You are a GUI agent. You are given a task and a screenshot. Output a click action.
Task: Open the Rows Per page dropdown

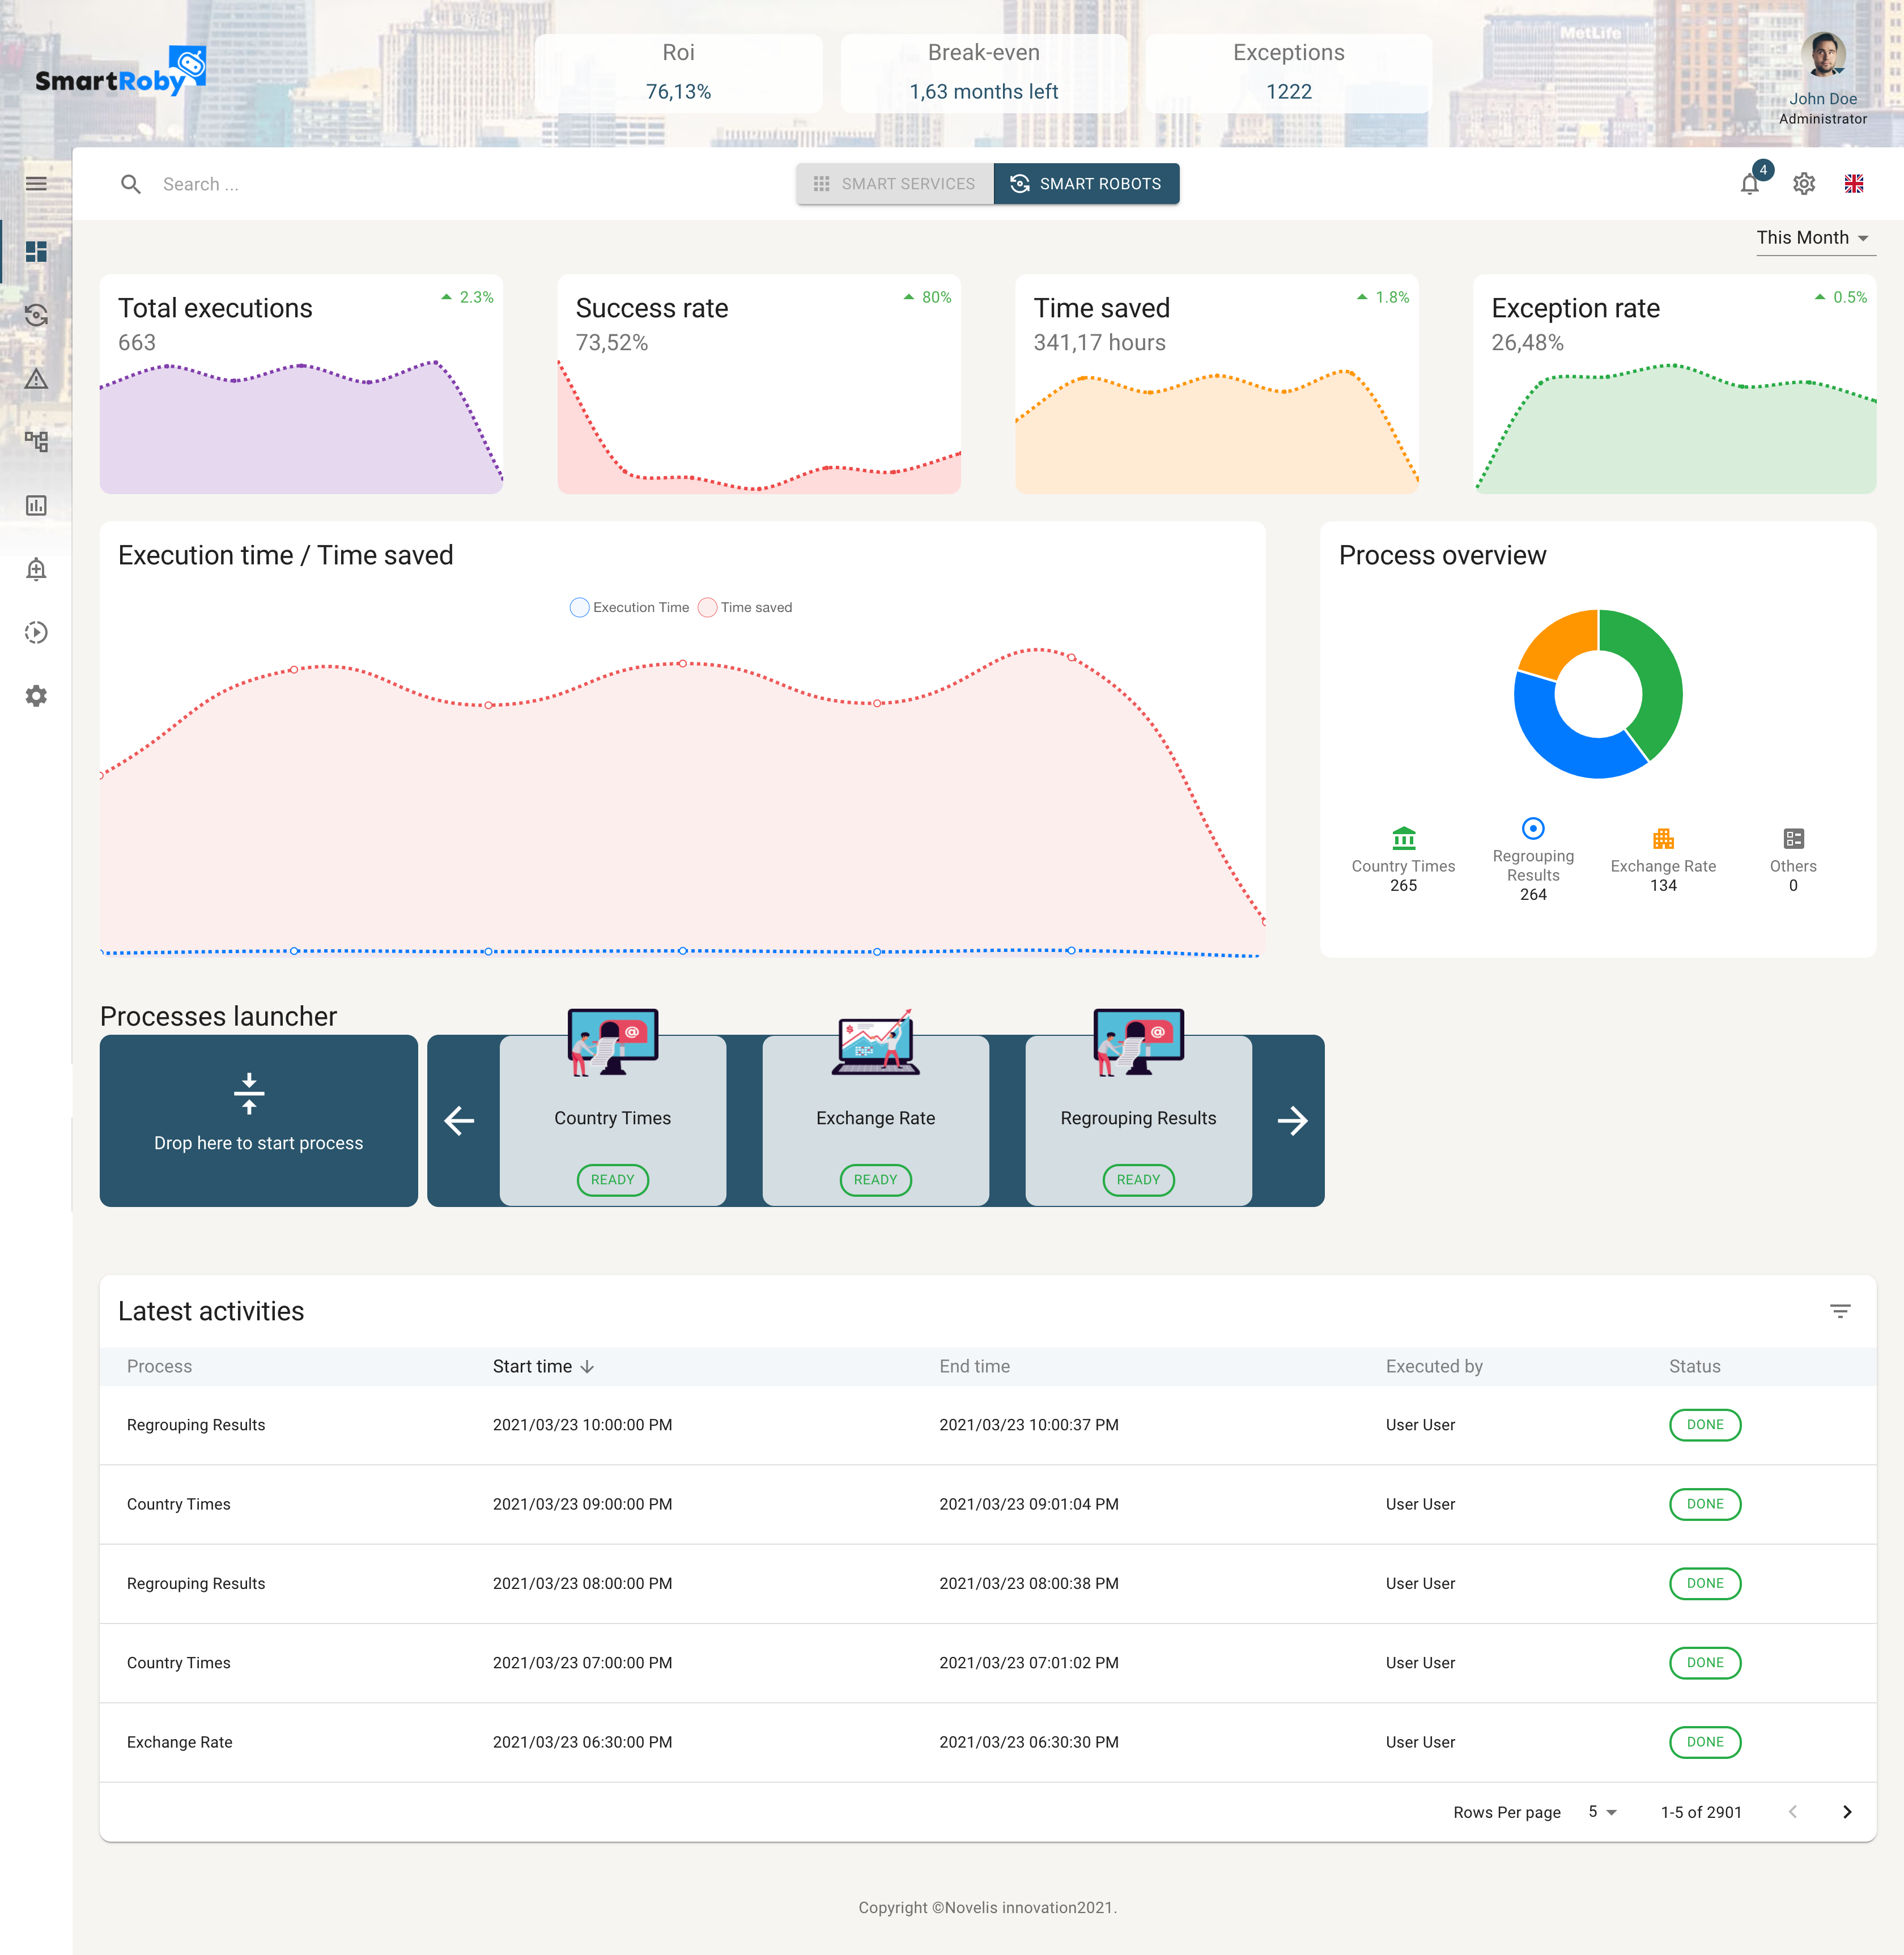[1602, 1812]
